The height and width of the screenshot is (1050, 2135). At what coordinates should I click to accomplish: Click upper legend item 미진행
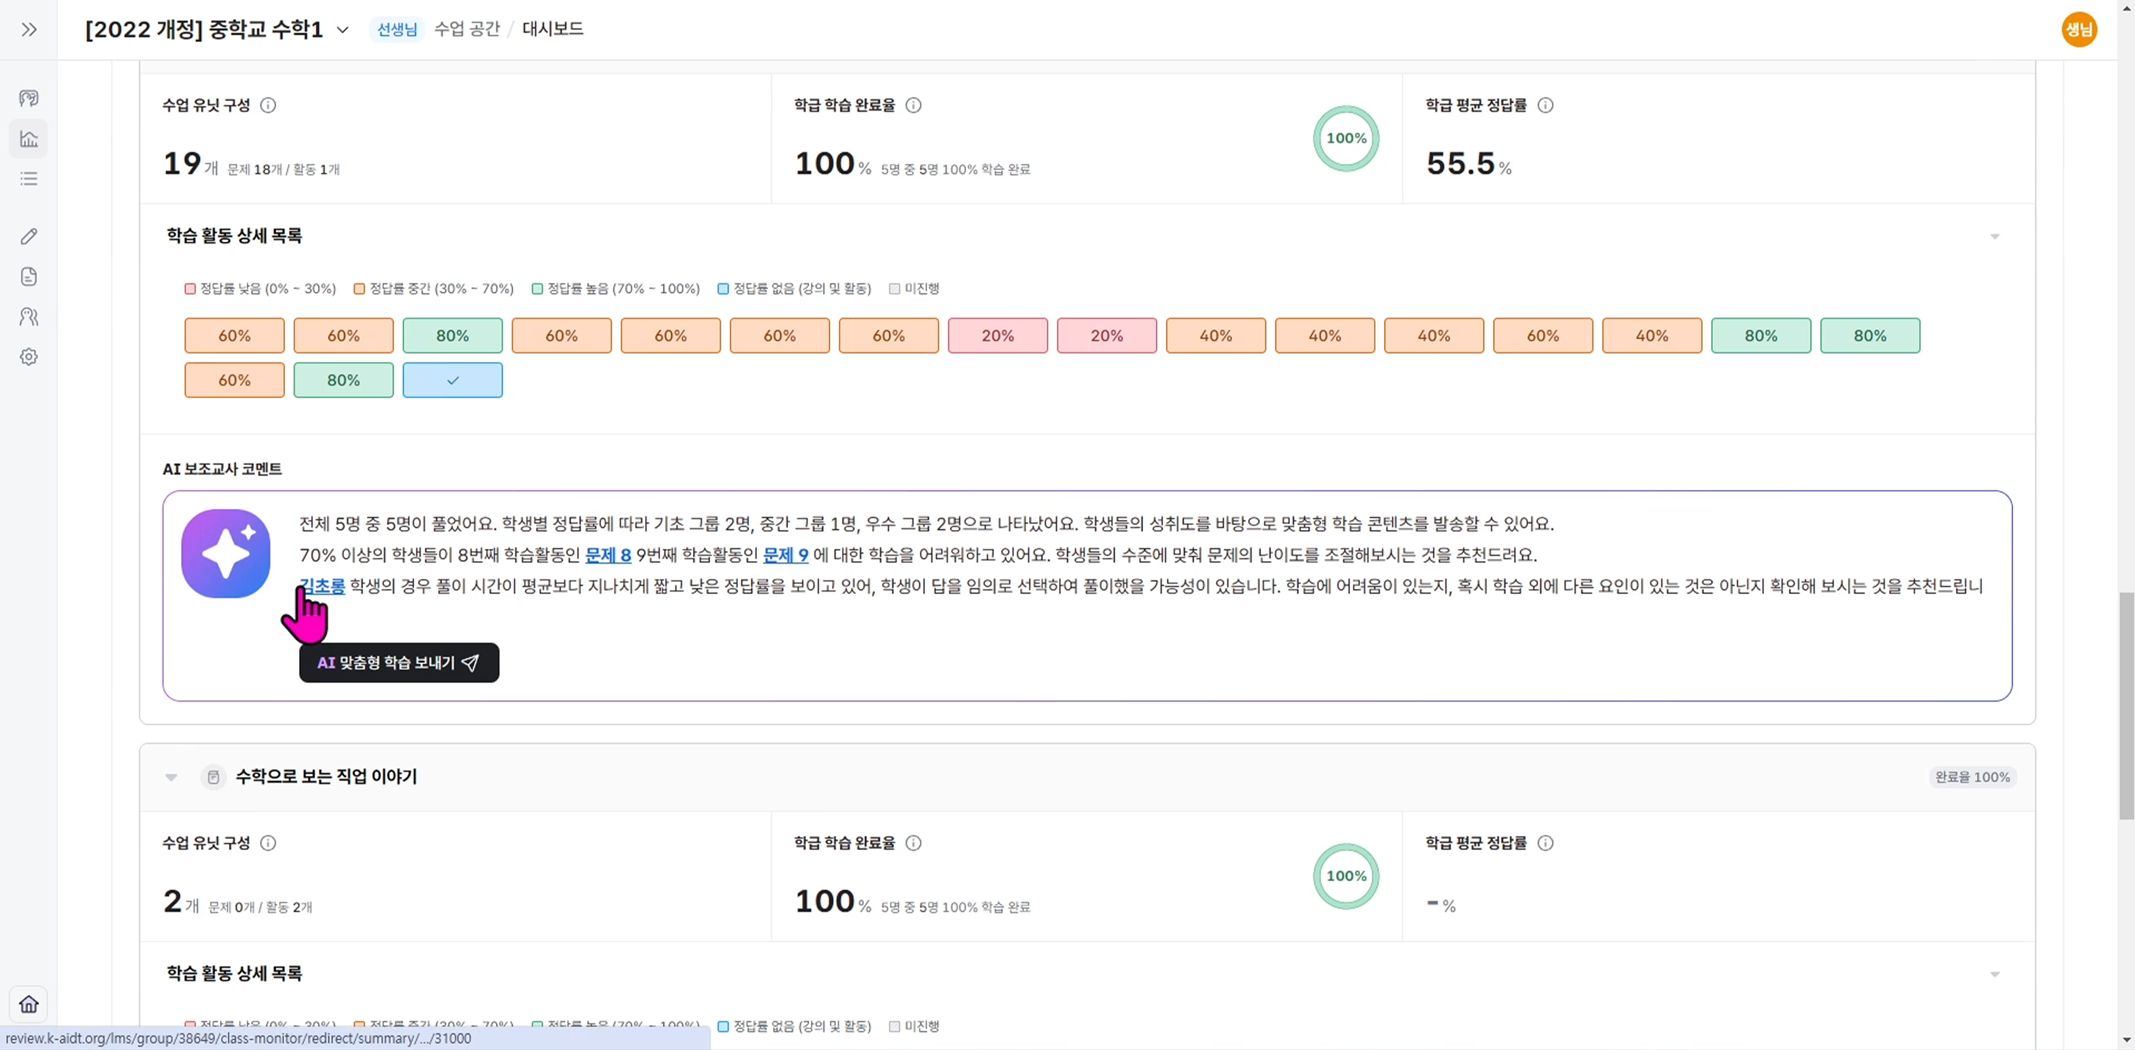click(x=914, y=289)
